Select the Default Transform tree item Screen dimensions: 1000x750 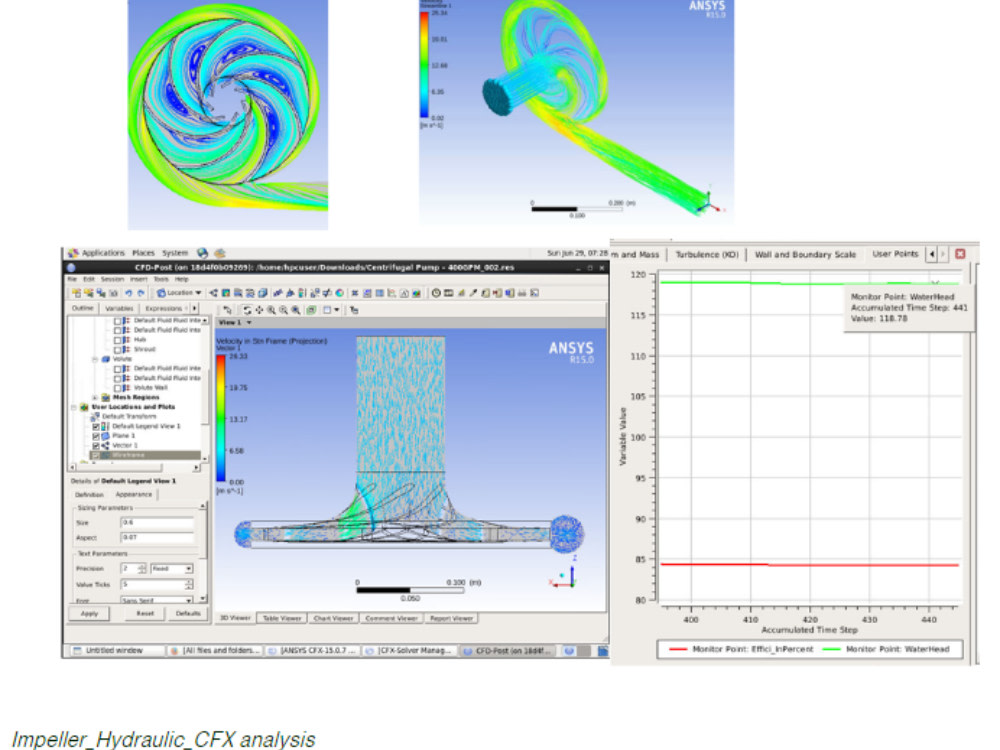tap(128, 416)
